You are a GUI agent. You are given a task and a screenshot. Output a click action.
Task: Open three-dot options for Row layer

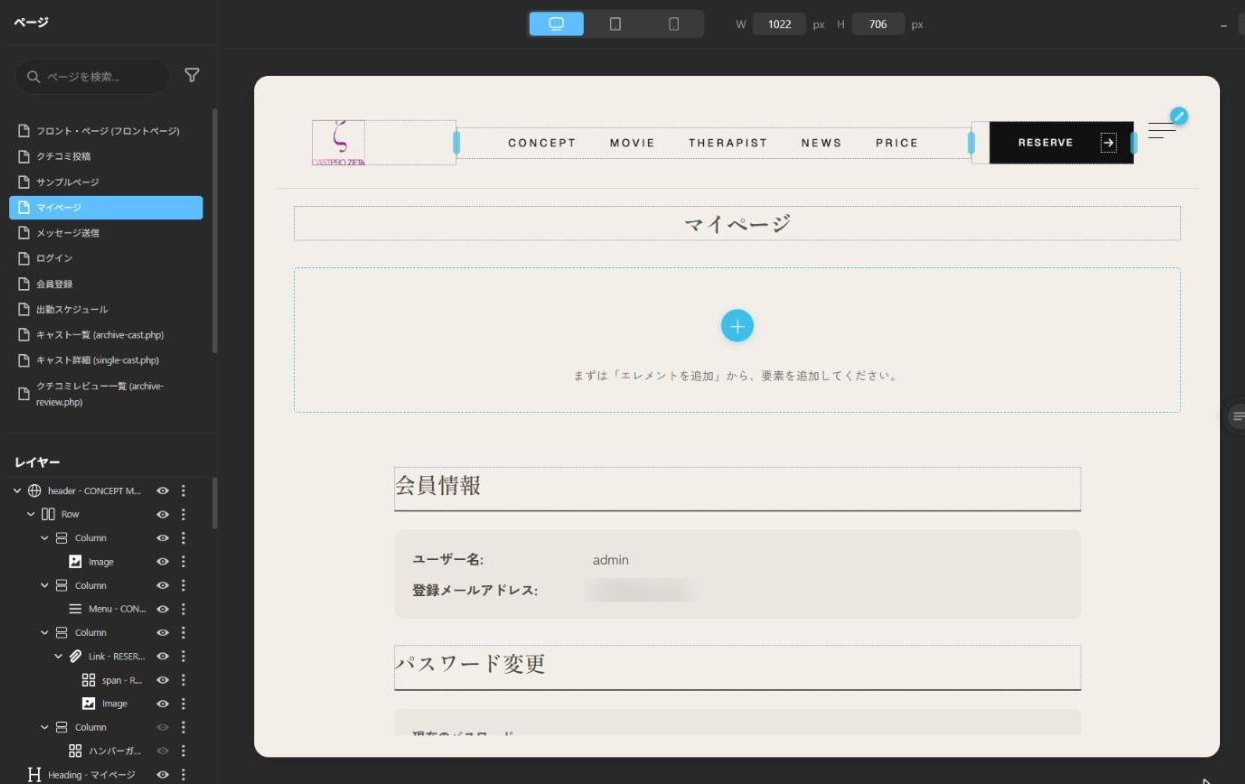(183, 514)
